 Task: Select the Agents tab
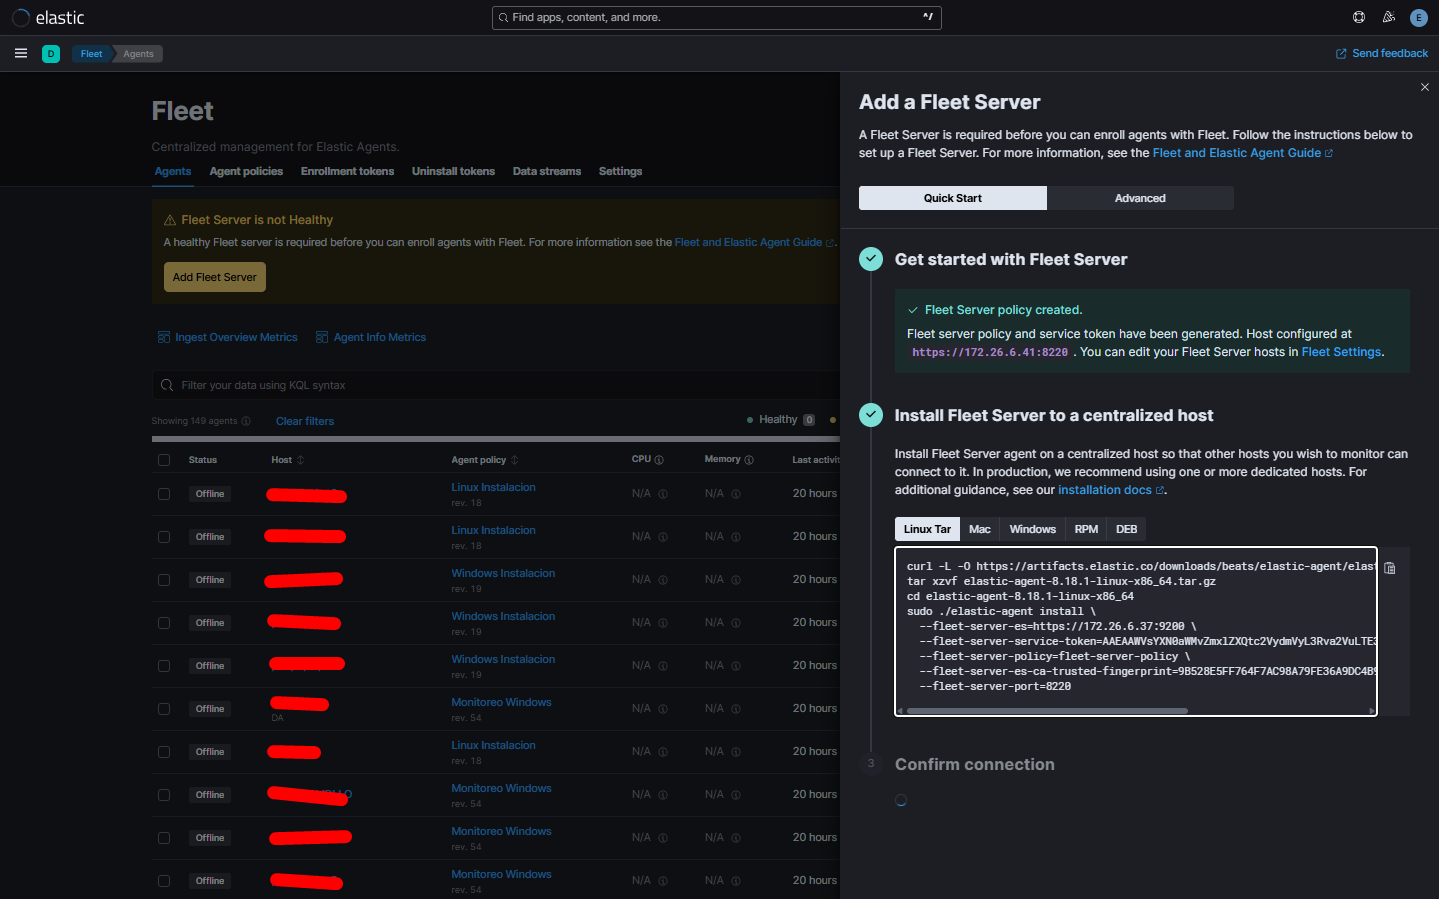pos(173,172)
